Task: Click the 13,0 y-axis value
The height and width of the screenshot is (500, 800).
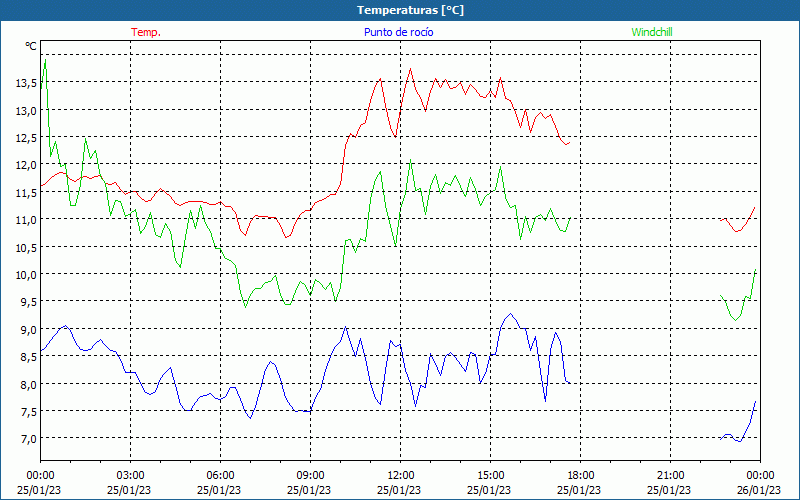Action: point(26,111)
